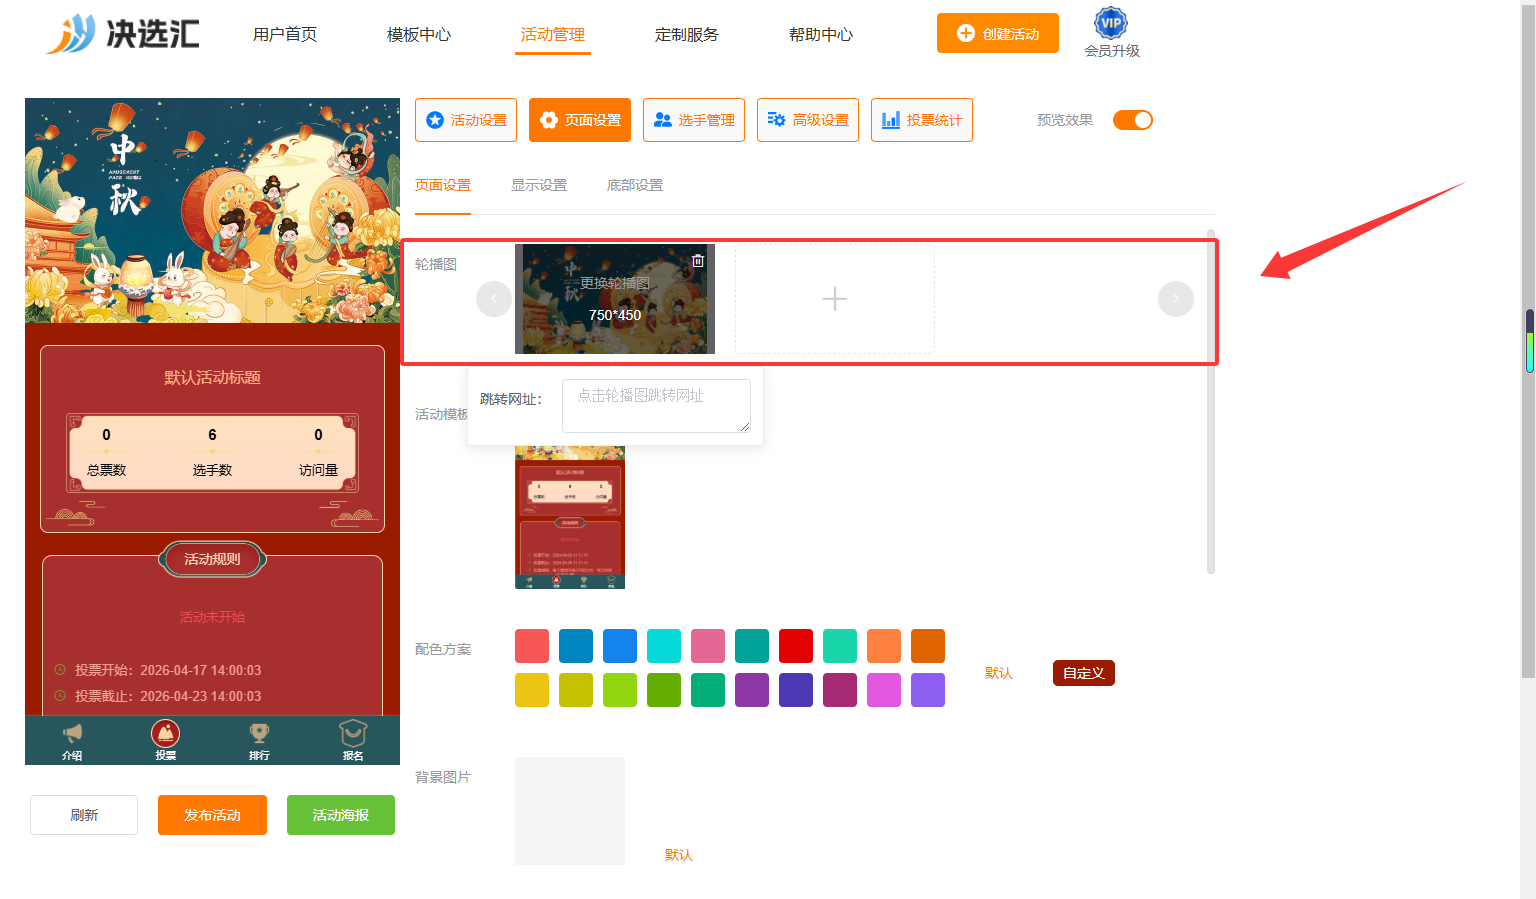Image resolution: width=1536 pixels, height=899 pixels.
Task: Open 活动设置 section
Action: [466, 120]
